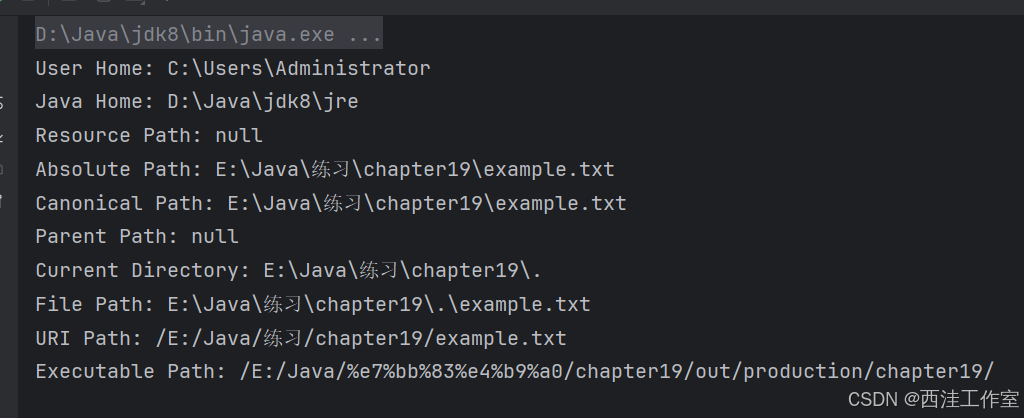
Task: Click the Canonical Path output line
Action: (x=330, y=203)
